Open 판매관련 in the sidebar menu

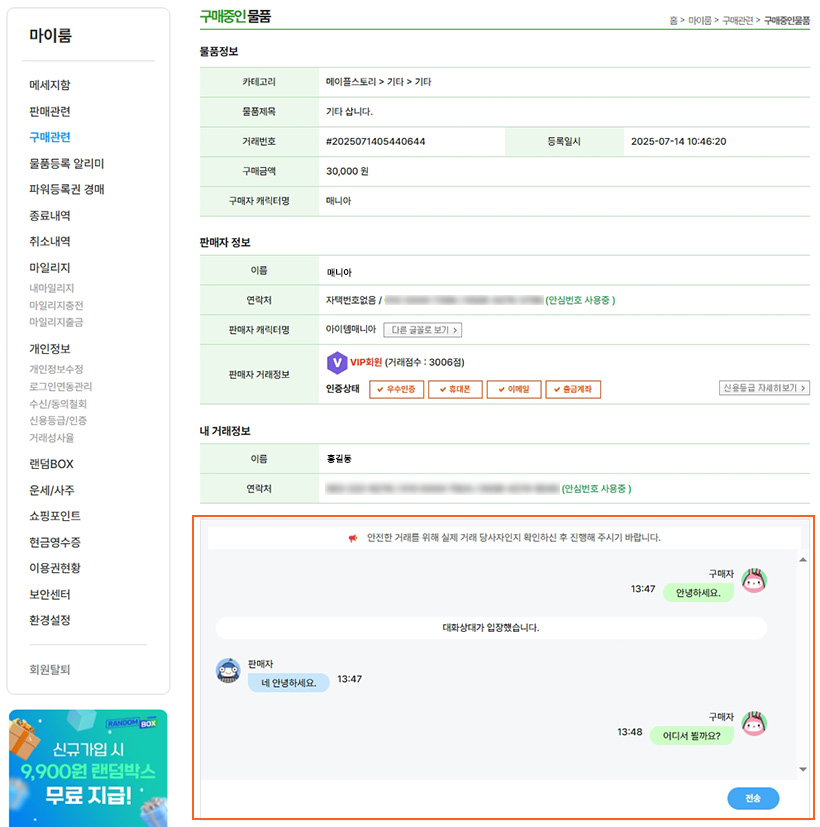coord(50,111)
